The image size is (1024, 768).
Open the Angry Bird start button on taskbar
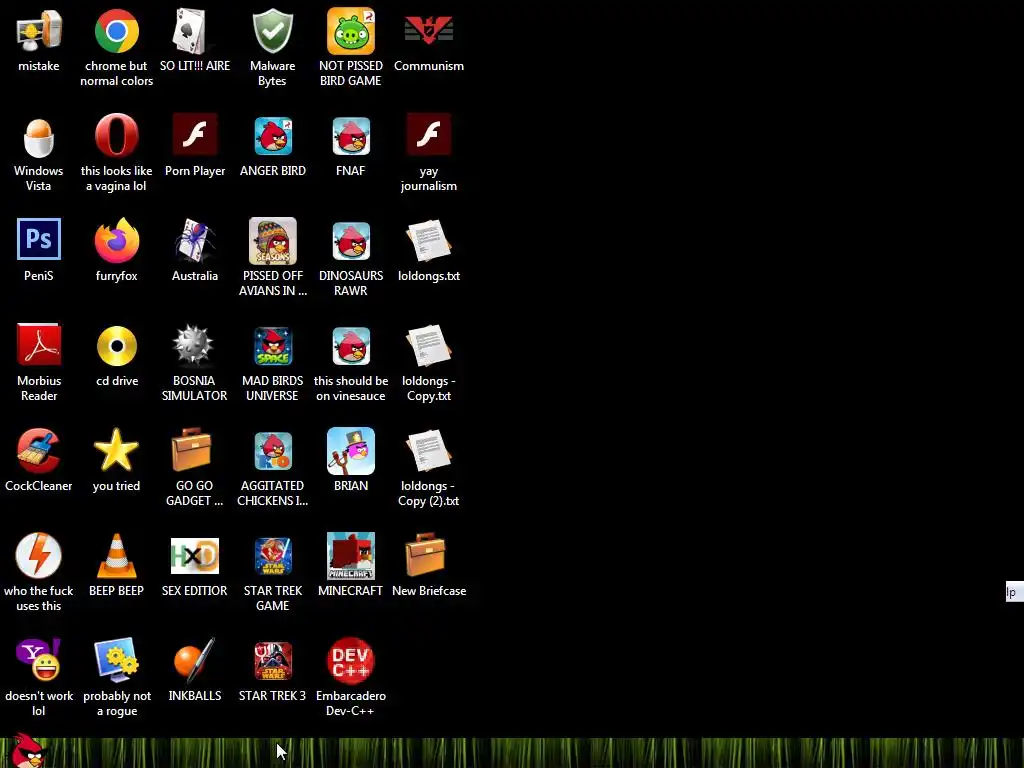coord(29,750)
